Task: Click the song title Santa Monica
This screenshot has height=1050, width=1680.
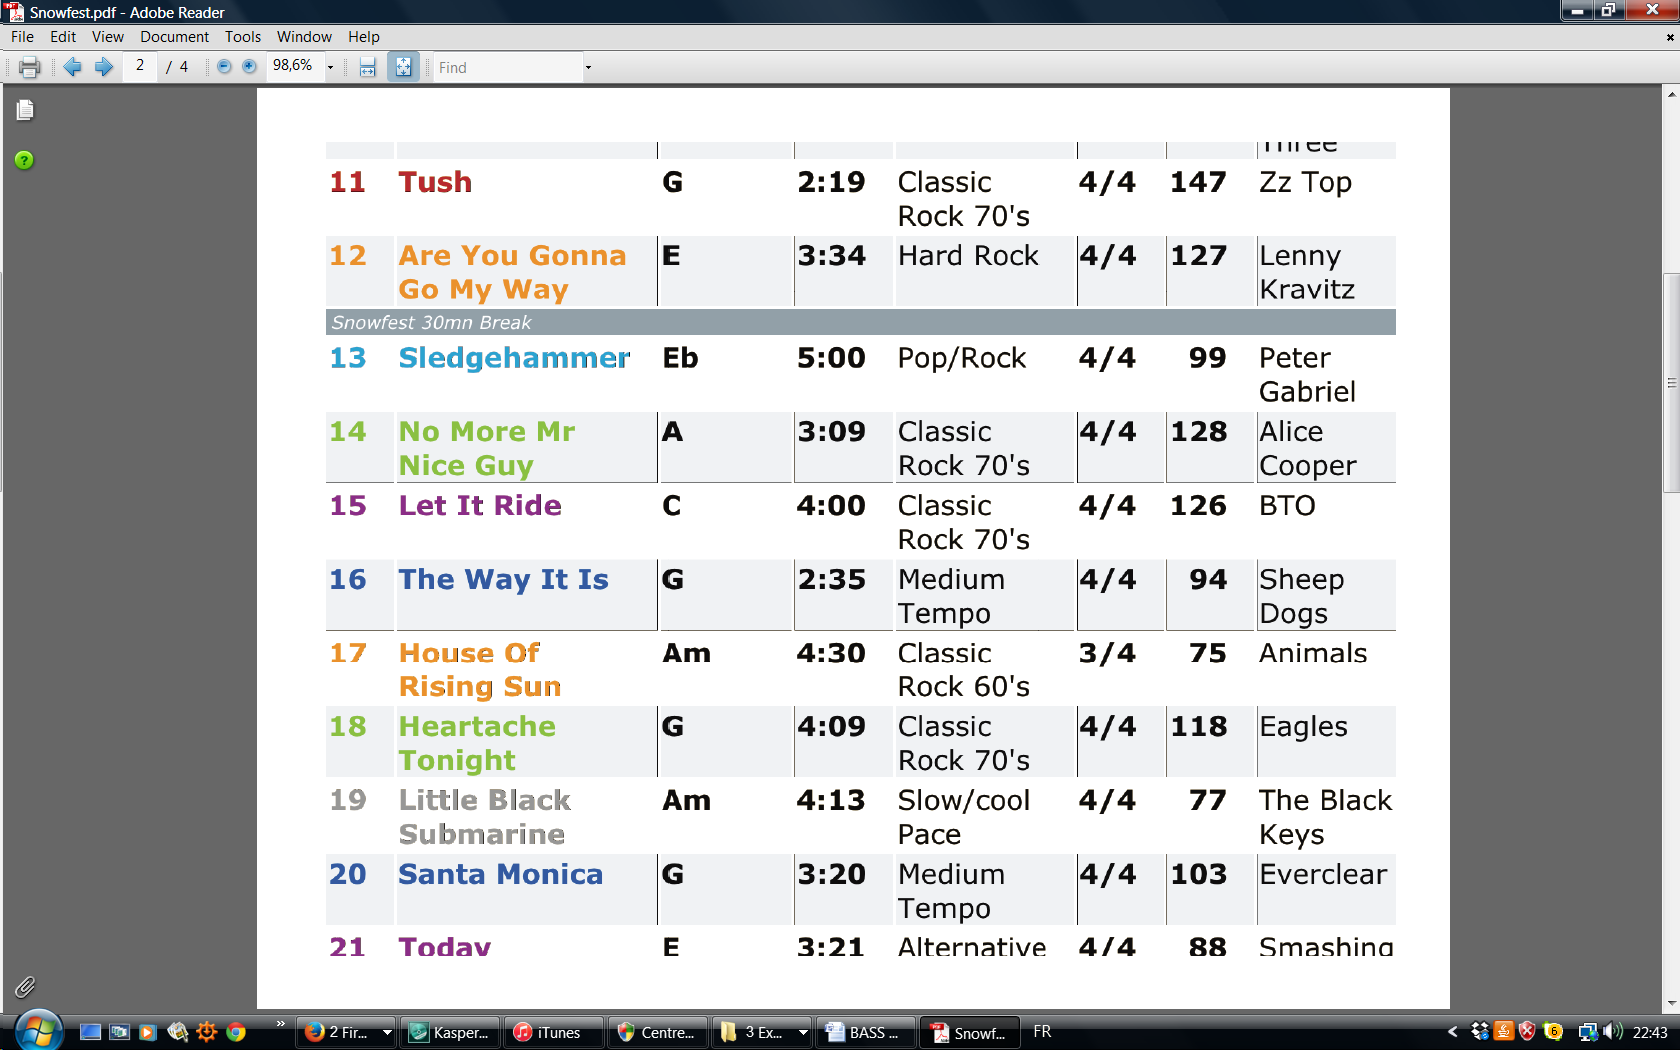Action: [x=500, y=874]
